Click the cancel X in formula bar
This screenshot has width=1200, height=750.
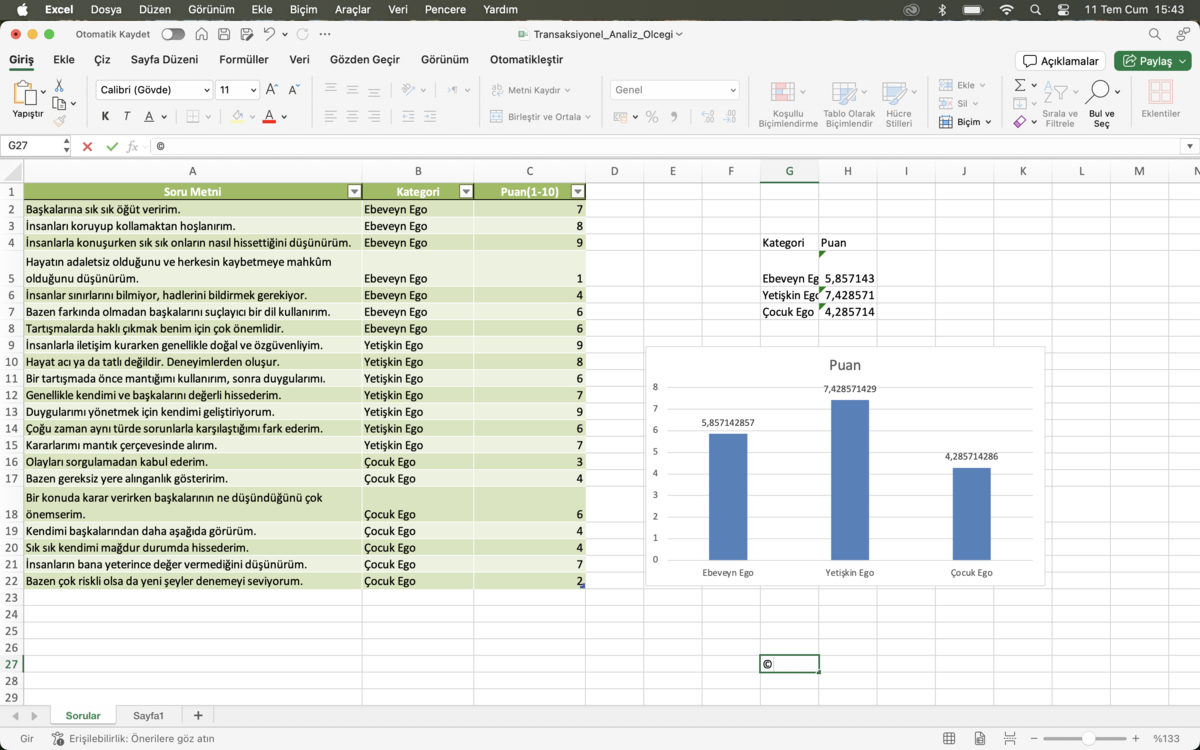pyautogui.click(x=87, y=146)
